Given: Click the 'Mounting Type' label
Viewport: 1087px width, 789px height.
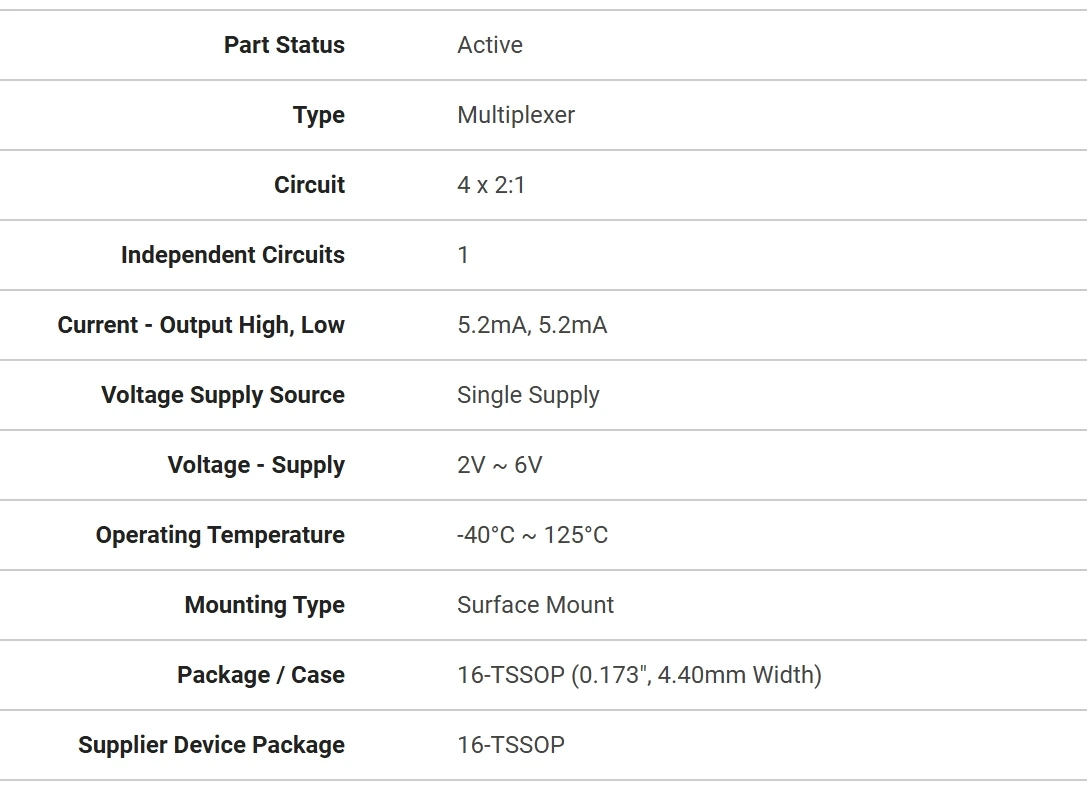Looking at the screenshot, I should click(265, 605).
